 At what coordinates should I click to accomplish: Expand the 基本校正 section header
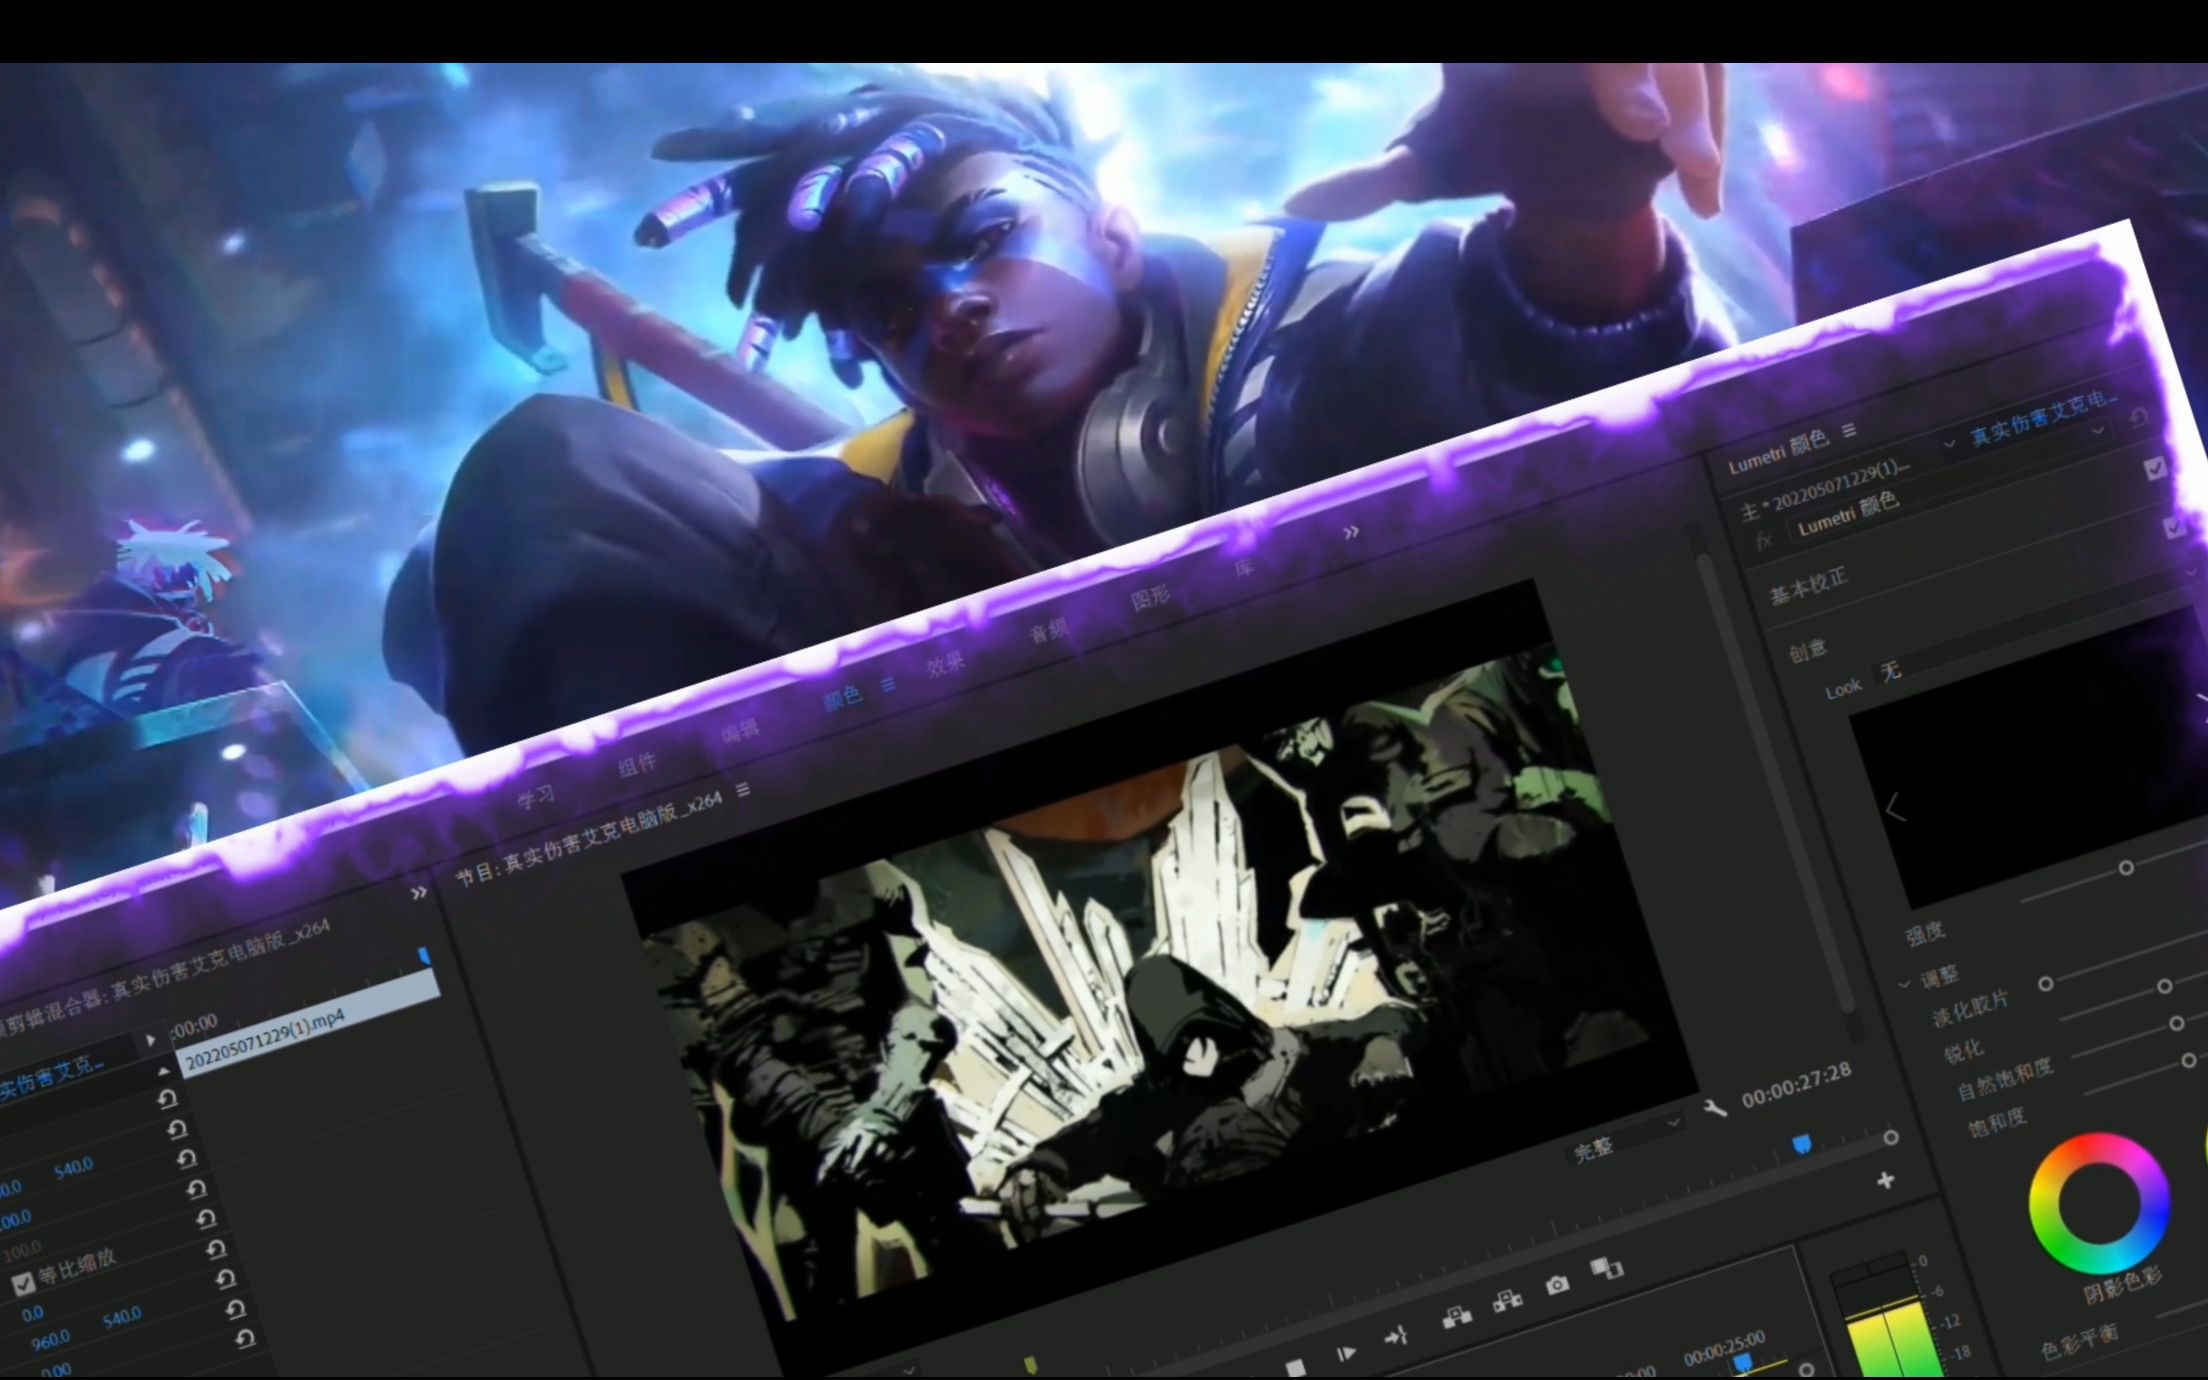pyautogui.click(x=1809, y=585)
